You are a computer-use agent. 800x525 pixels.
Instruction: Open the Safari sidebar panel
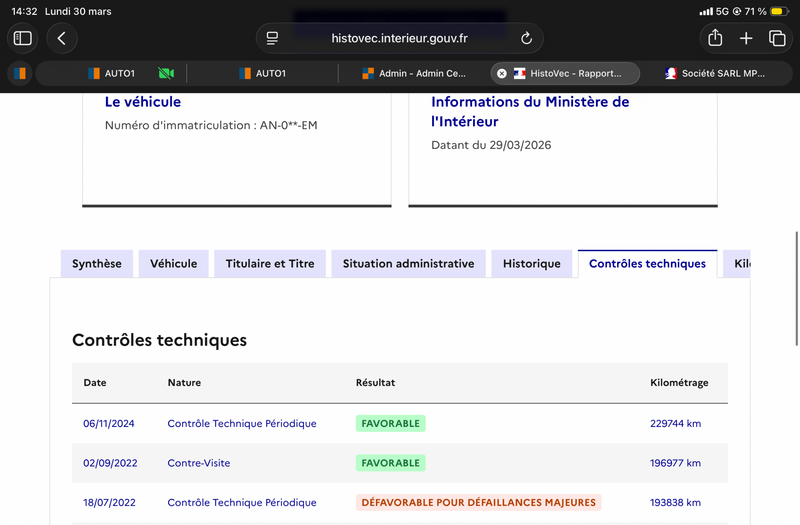coord(23,38)
